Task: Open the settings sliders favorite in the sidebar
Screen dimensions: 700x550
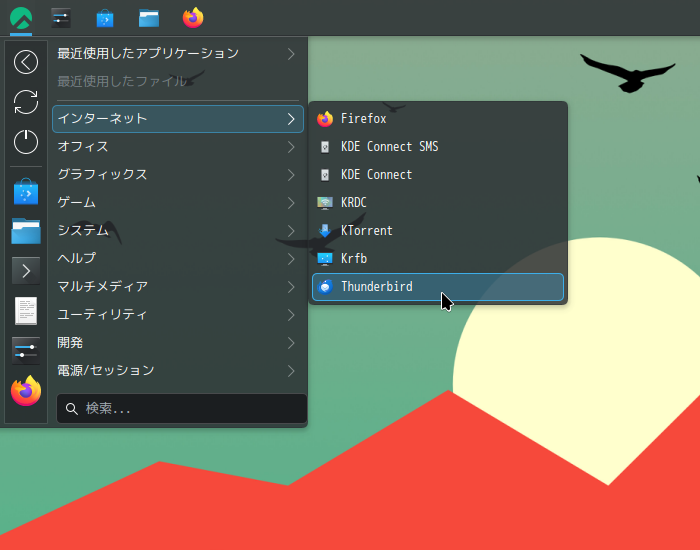Action: pos(26,351)
